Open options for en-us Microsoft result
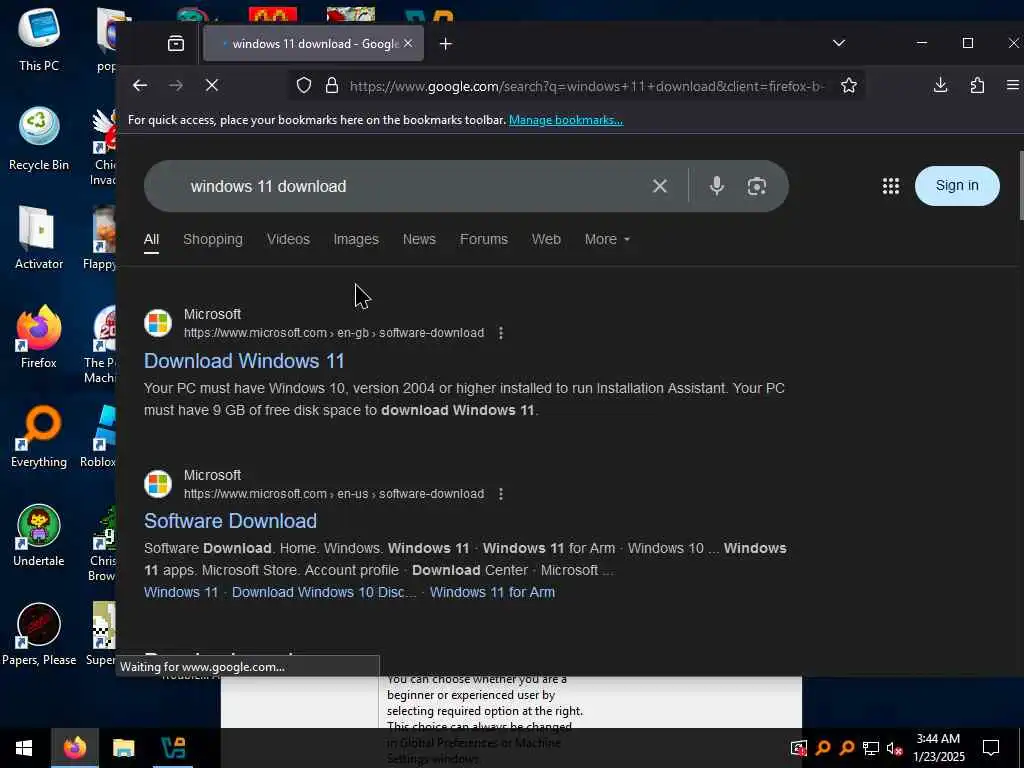 [x=501, y=494]
